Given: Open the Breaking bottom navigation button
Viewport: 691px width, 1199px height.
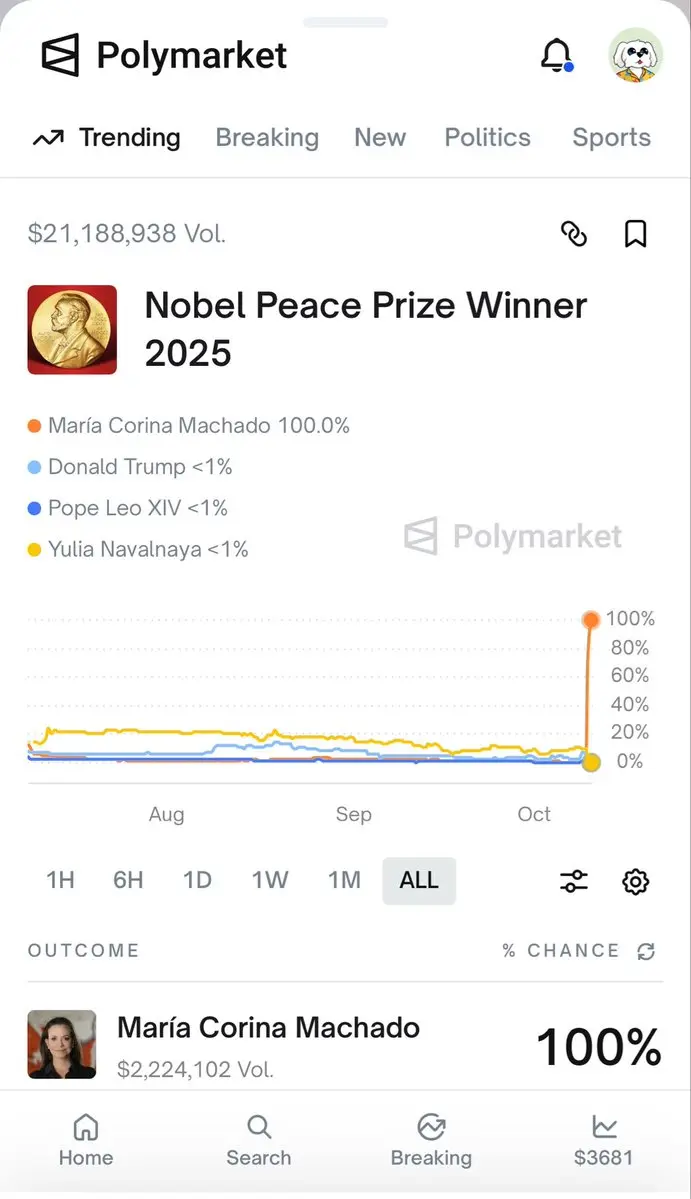Looking at the screenshot, I should (x=431, y=1140).
